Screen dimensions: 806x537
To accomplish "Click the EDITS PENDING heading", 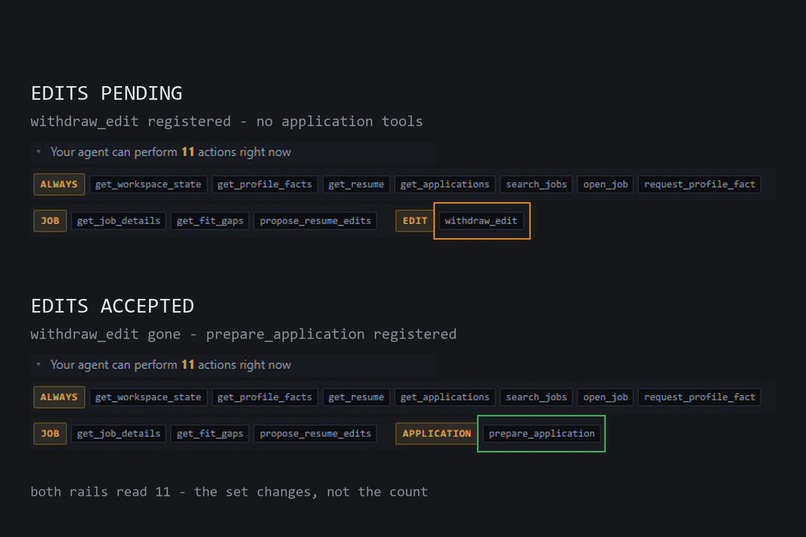I will (106, 93).
